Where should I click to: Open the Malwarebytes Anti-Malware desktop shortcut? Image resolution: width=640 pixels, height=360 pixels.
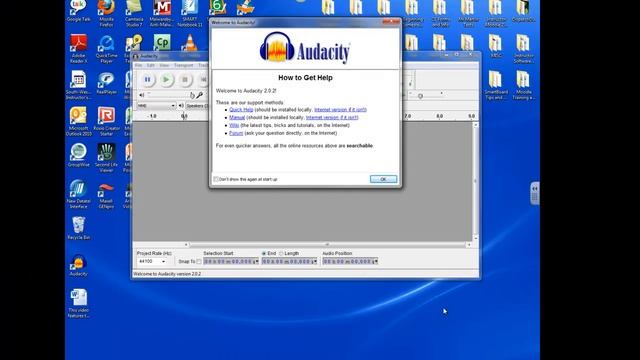click(x=162, y=13)
